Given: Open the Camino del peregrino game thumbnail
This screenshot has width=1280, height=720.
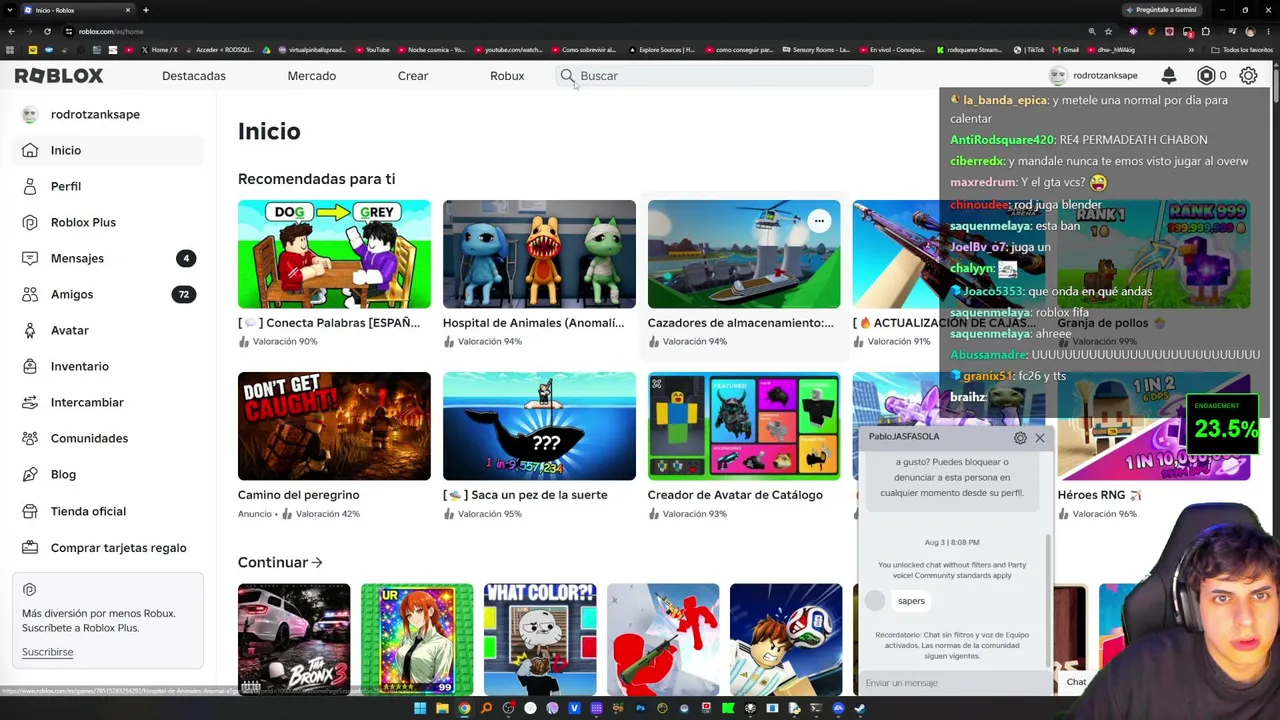Looking at the screenshot, I should (334, 426).
